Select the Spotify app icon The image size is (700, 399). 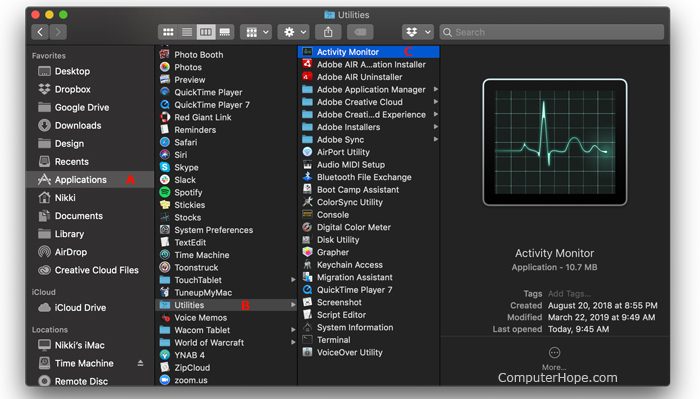[165, 192]
